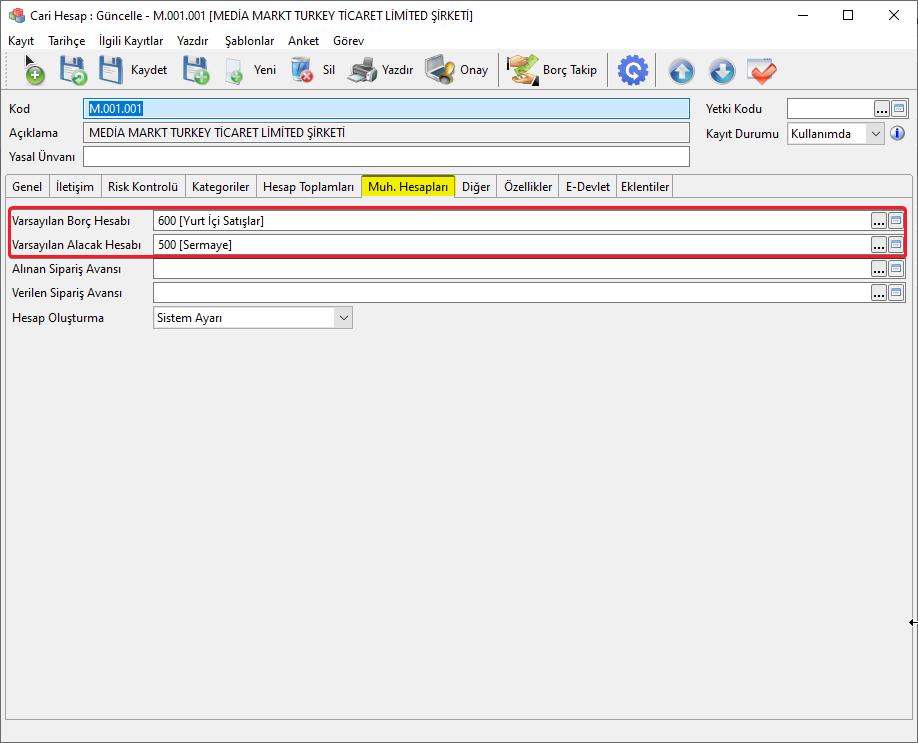Viewport: 918px width, 743px height.
Task: Click the red checkmark icon in toolbar
Action: point(762,71)
